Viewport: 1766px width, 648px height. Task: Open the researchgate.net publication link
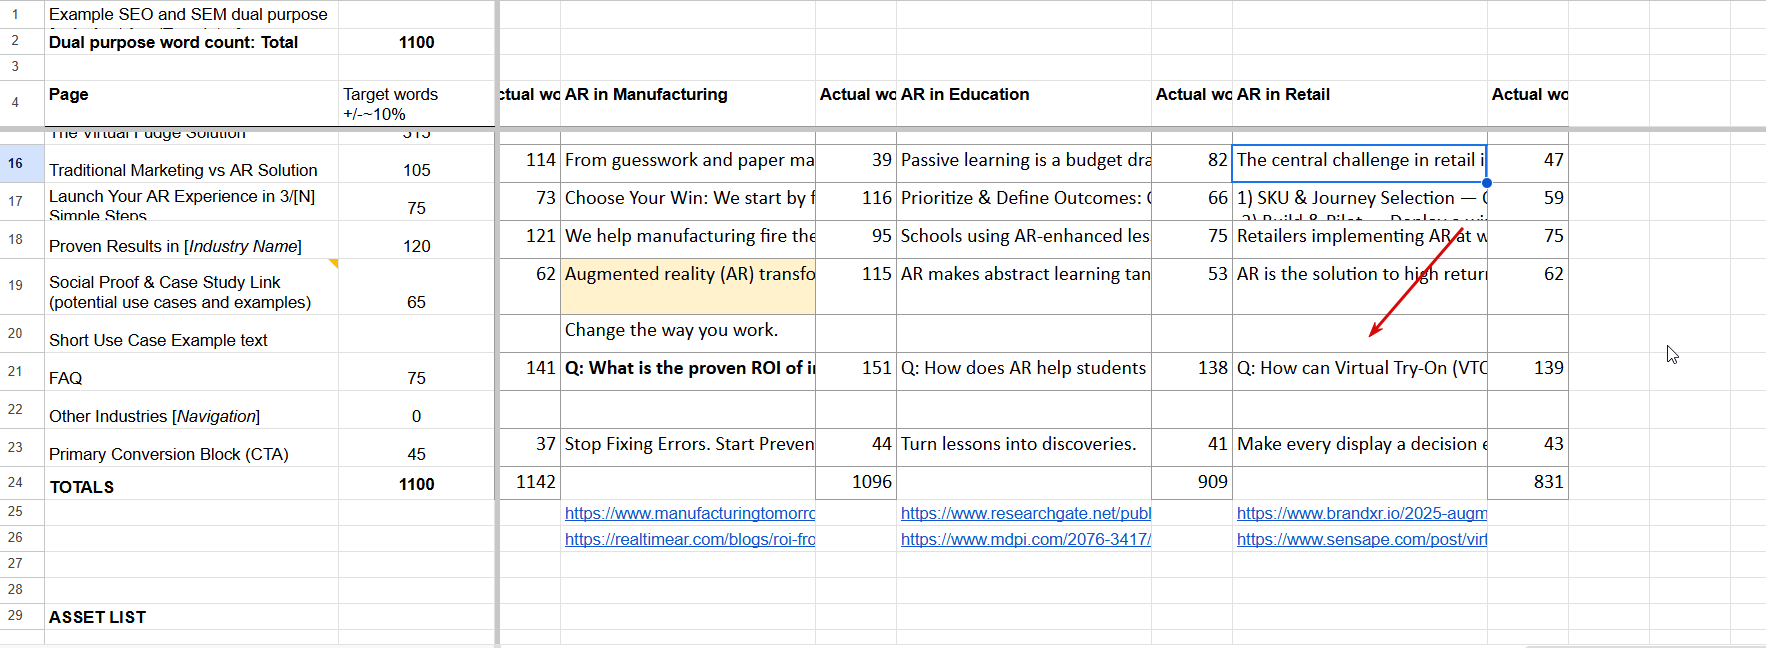click(x=1026, y=513)
